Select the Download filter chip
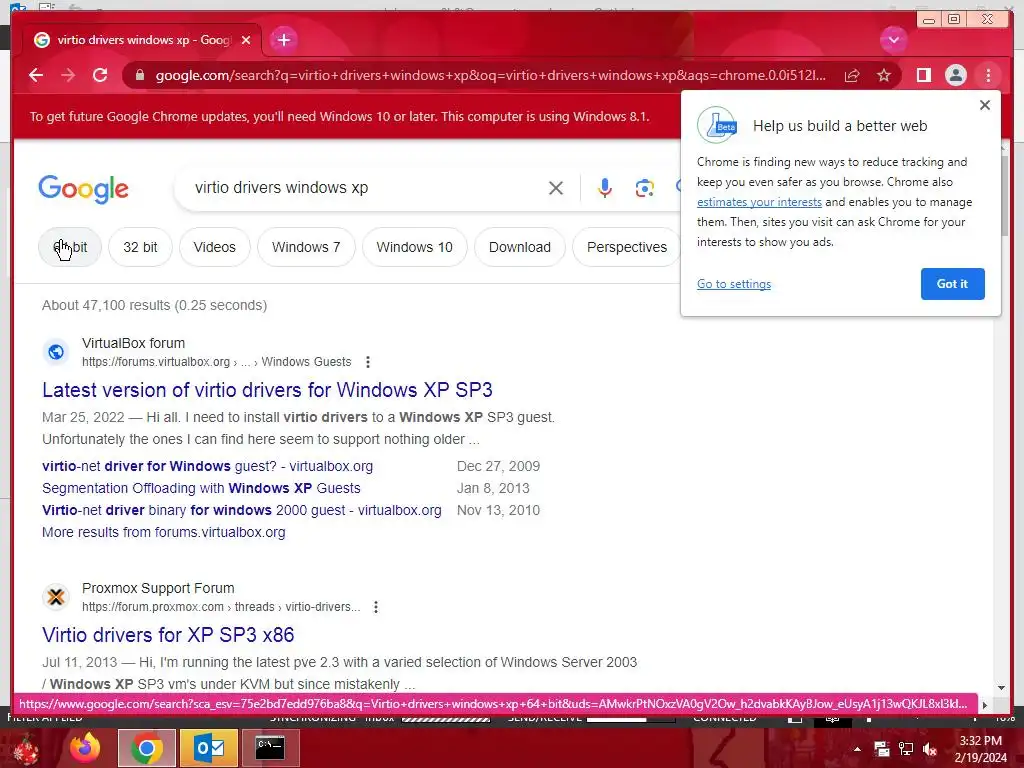This screenshot has width=1024, height=768. coord(520,247)
